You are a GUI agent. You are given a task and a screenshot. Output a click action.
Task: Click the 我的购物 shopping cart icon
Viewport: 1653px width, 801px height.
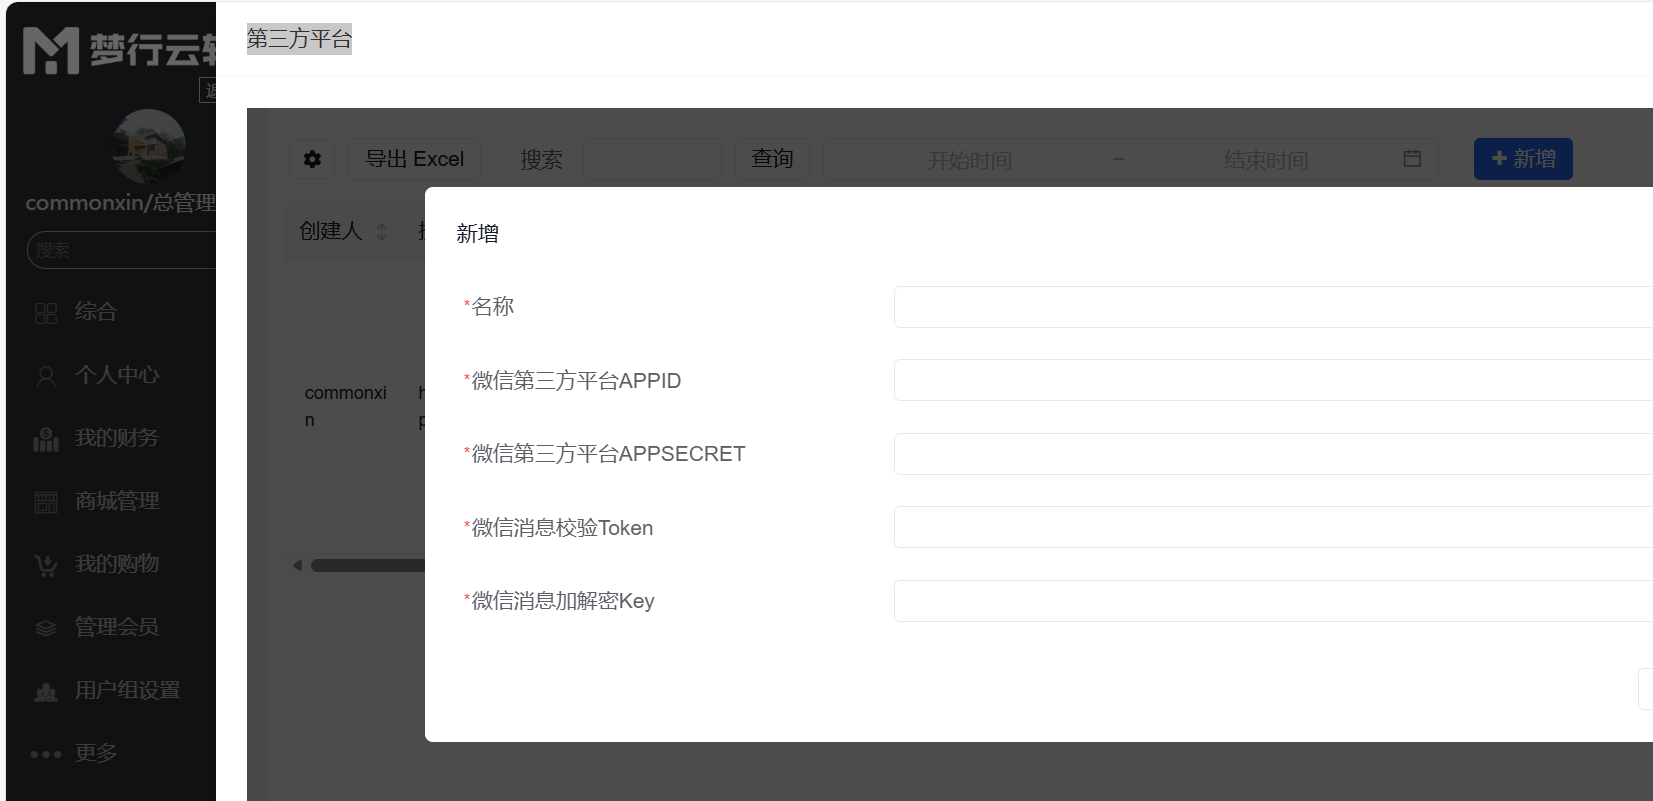coord(46,565)
